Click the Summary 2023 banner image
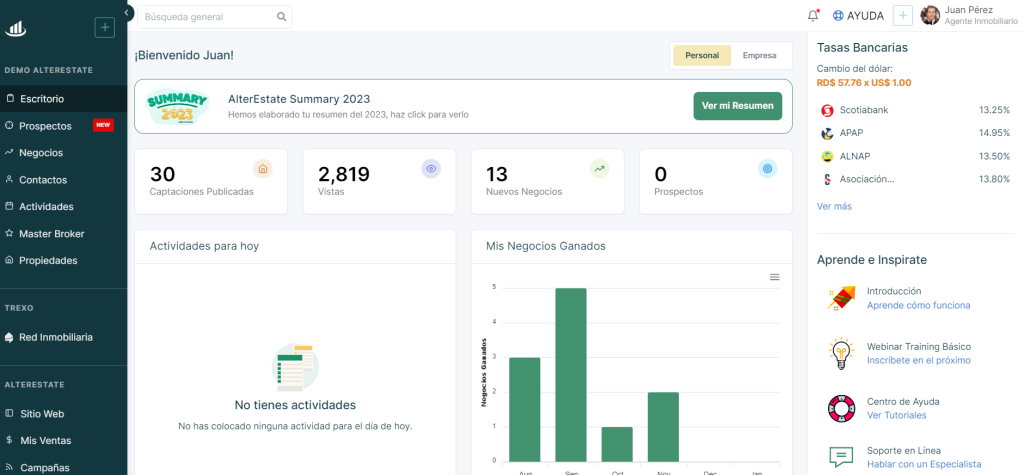Viewport: 1024px width, 475px height. point(176,106)
